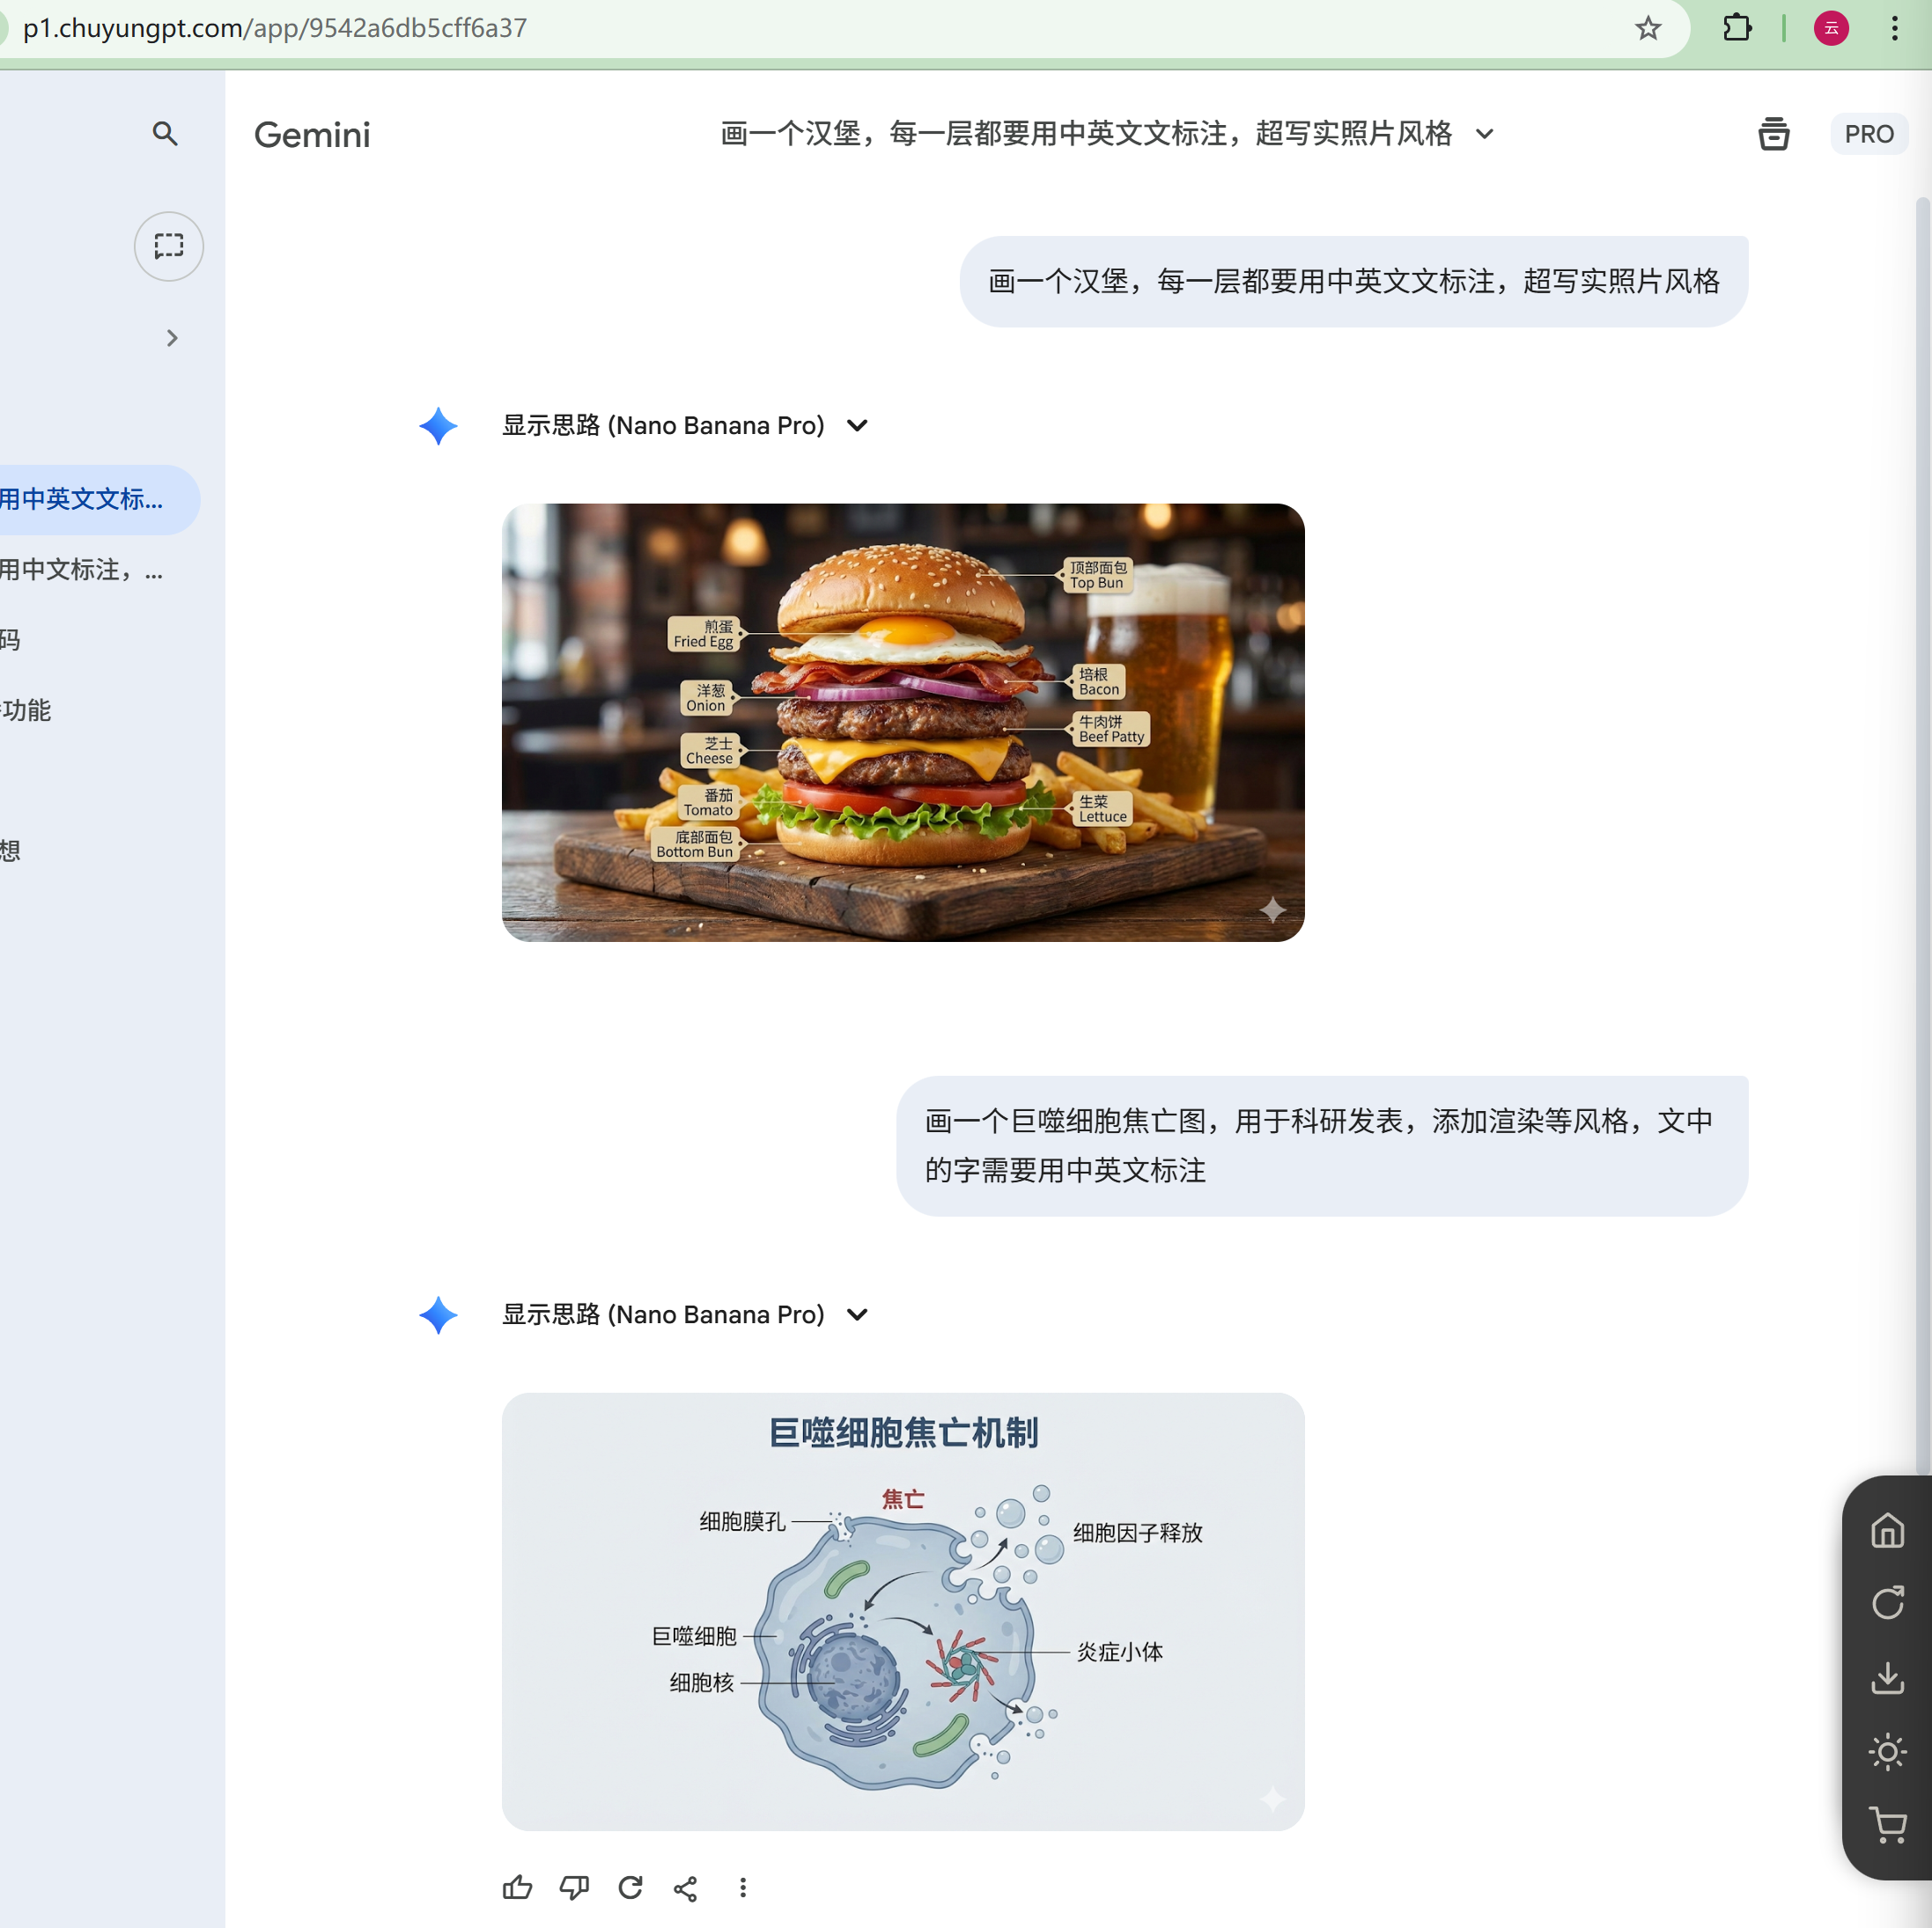Open the generated hamburger image

902,722
